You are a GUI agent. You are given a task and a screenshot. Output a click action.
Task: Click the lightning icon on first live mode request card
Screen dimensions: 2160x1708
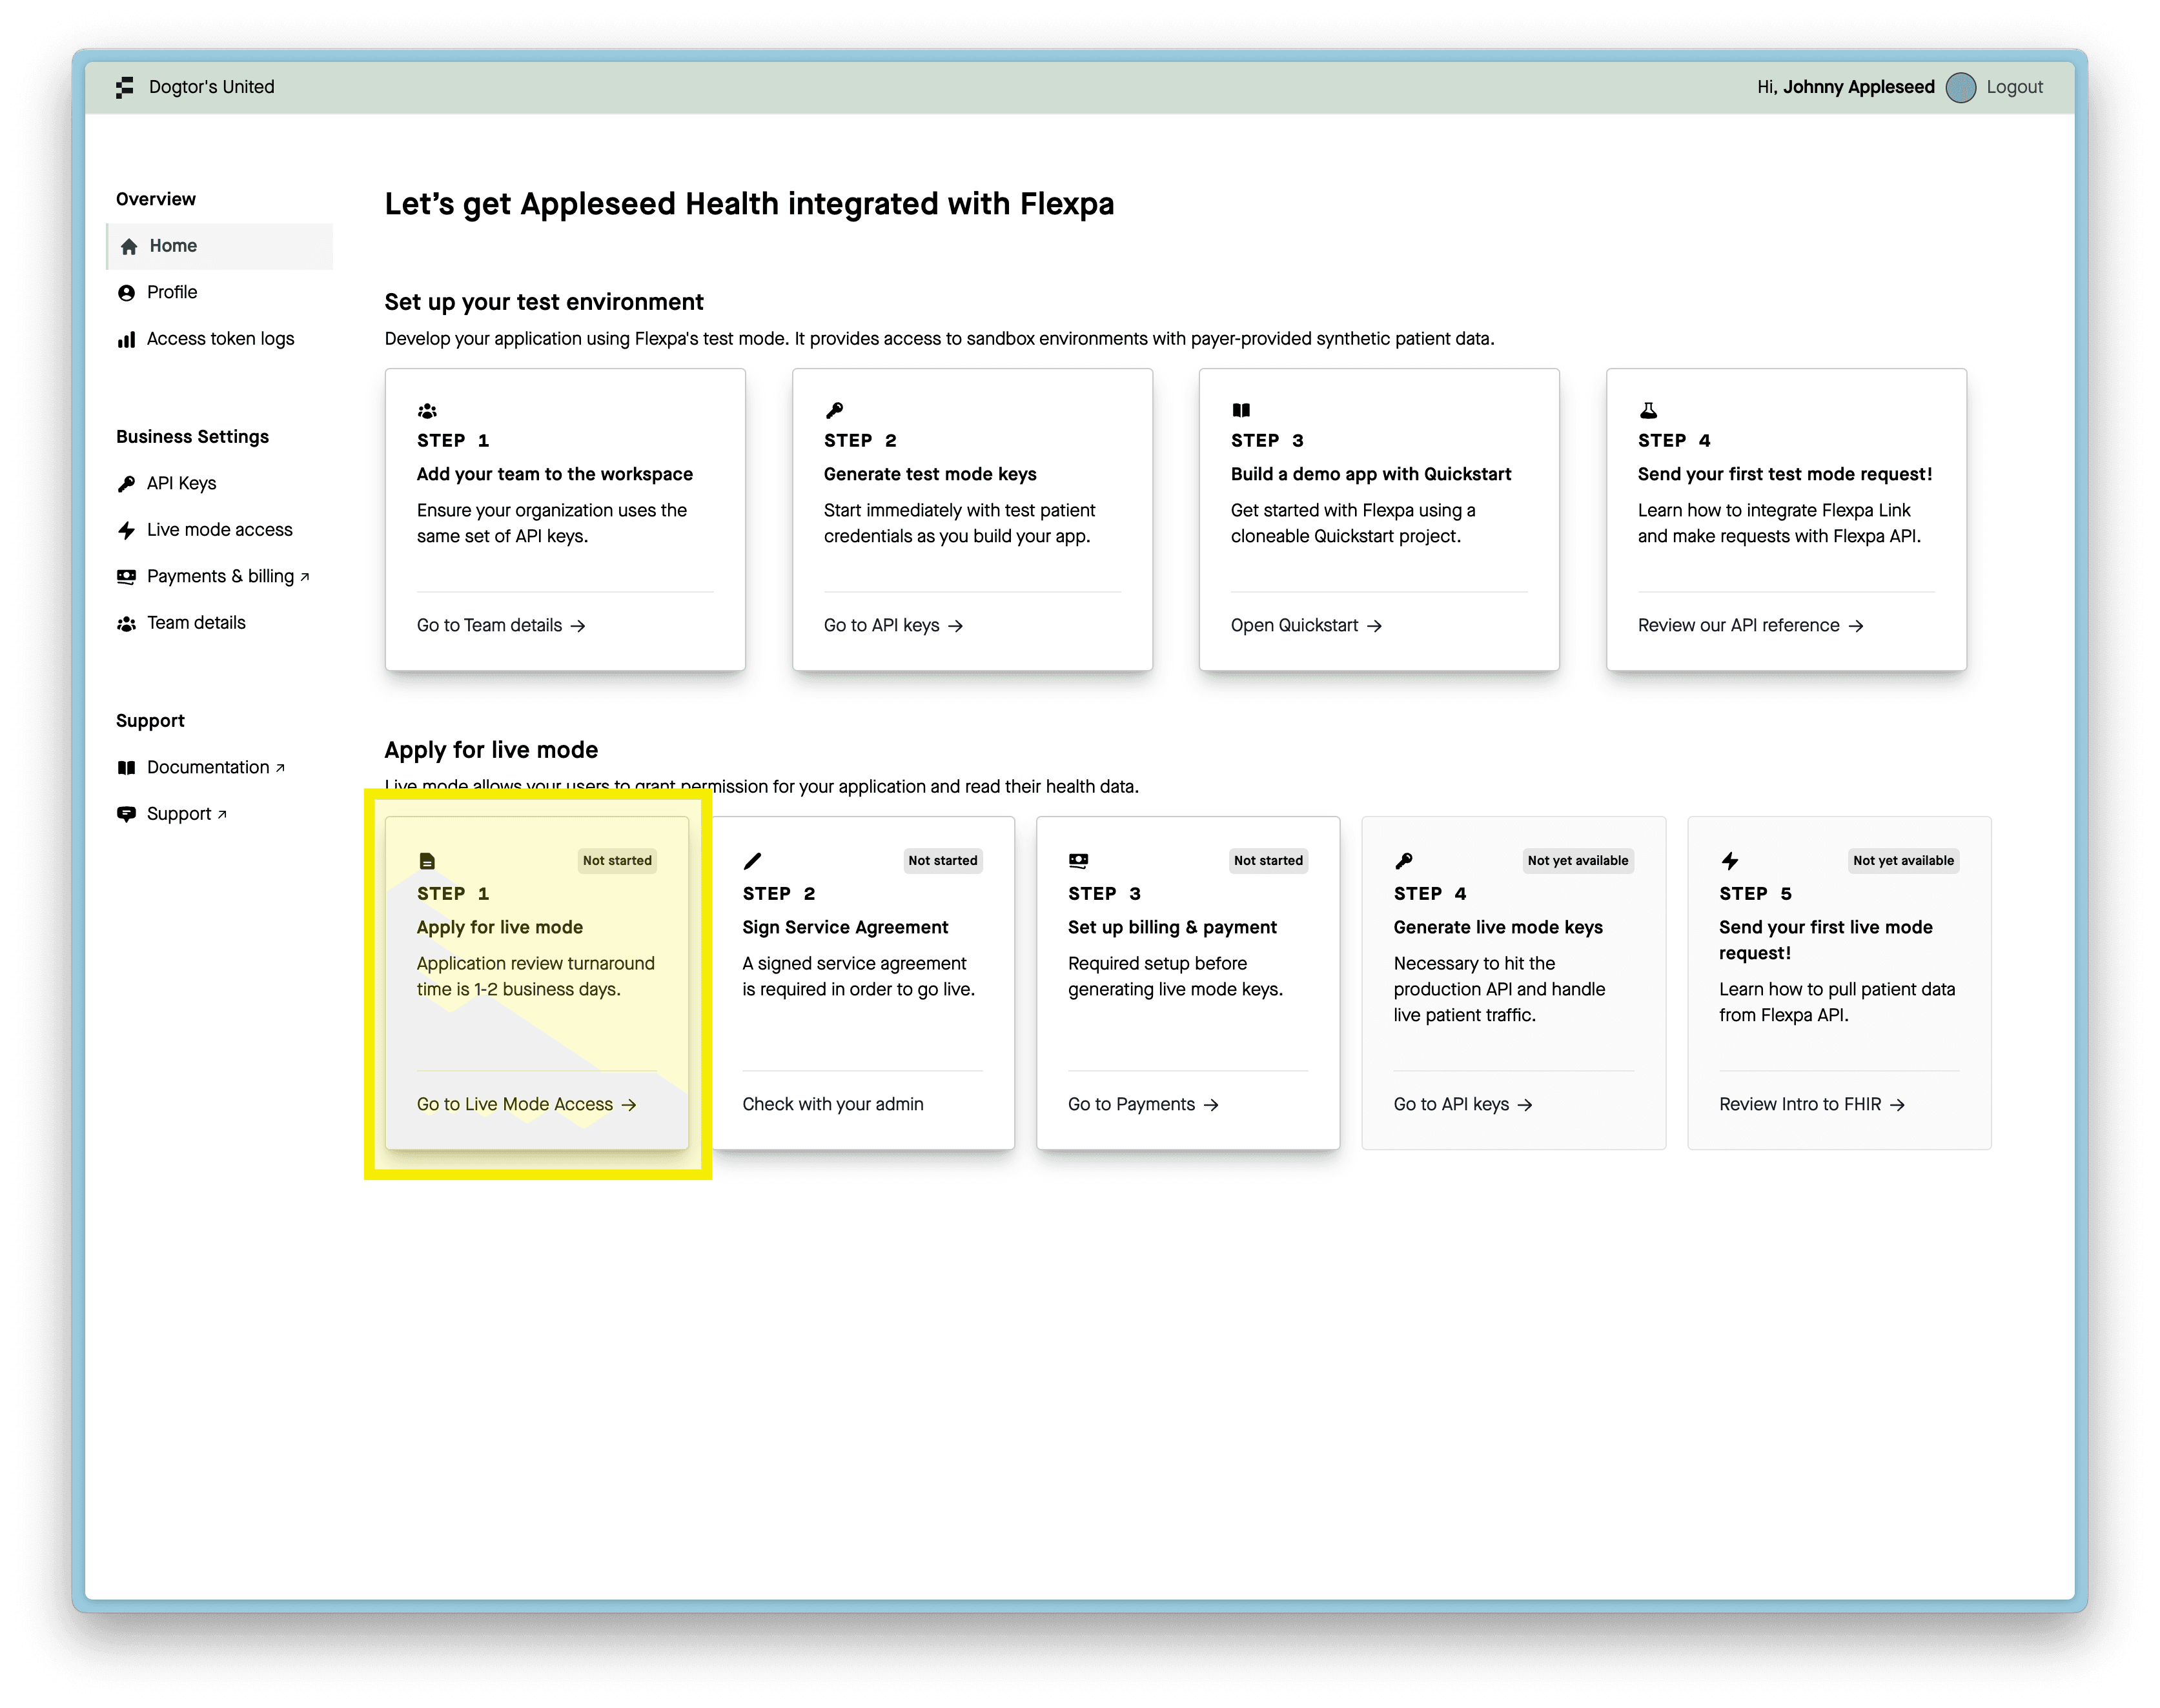pos(1730,861)
